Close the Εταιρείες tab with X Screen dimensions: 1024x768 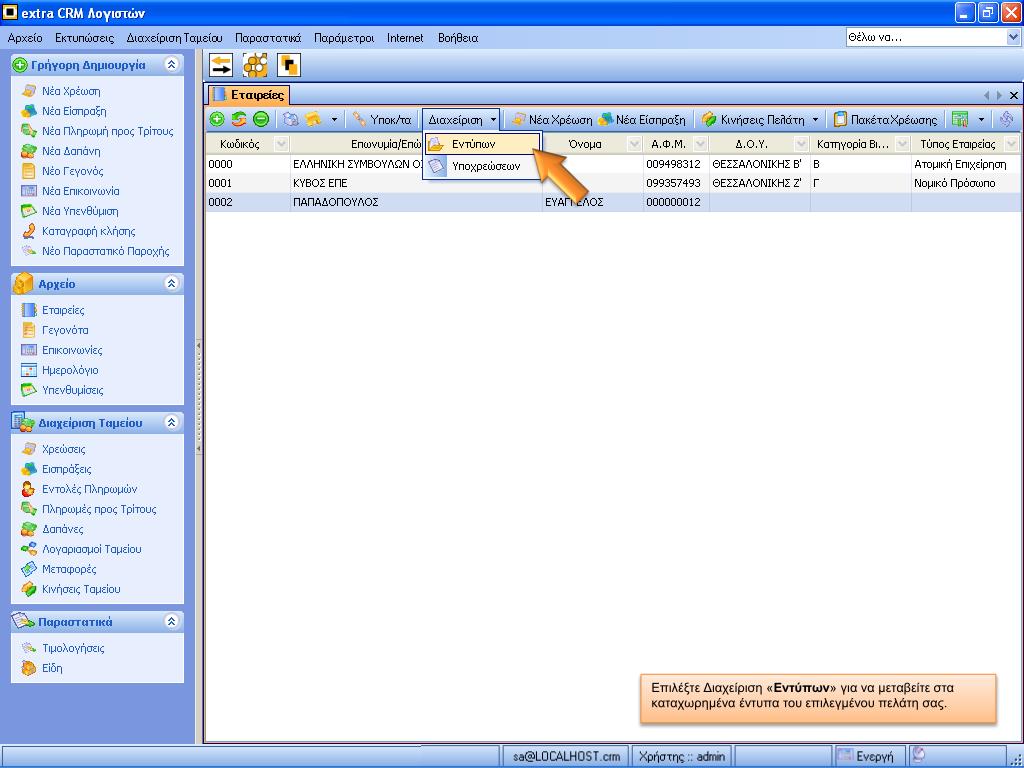pos(1014,95)
